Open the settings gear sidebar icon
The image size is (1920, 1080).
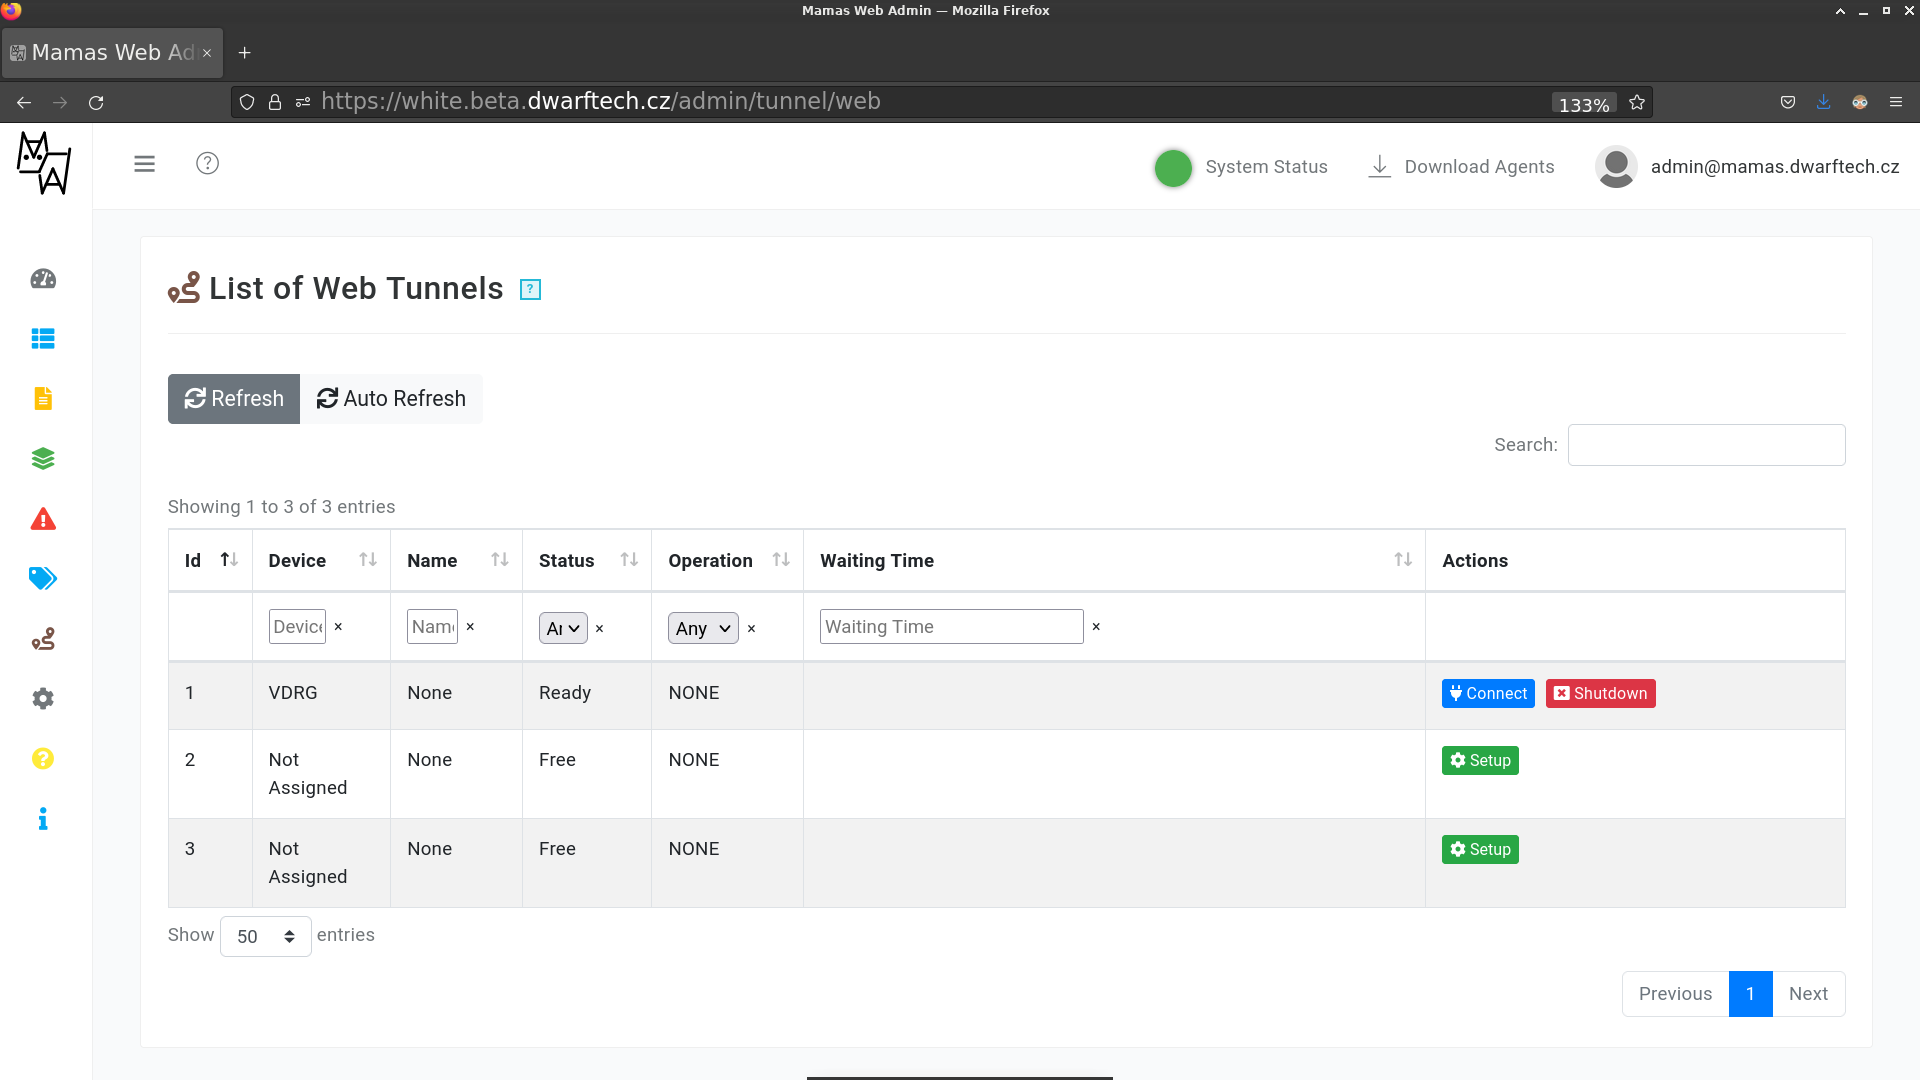click(43, 699)
